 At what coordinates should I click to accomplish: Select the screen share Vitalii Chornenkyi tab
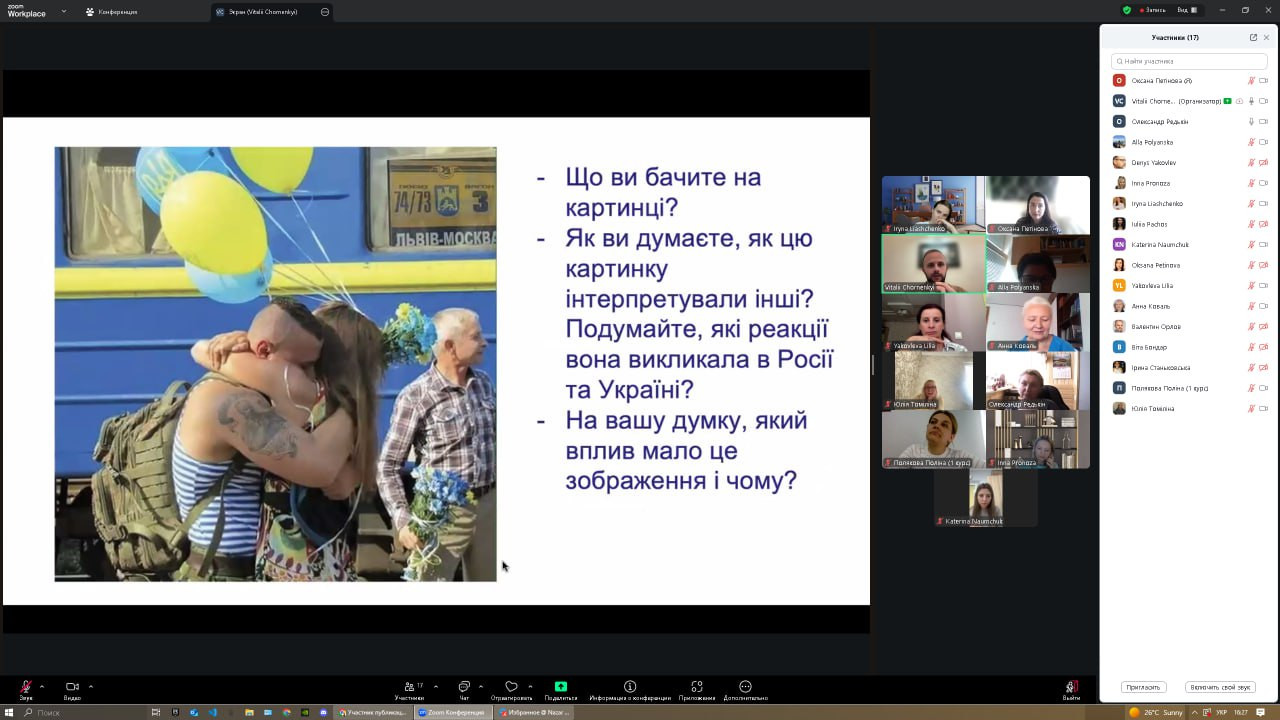[258, 12]
